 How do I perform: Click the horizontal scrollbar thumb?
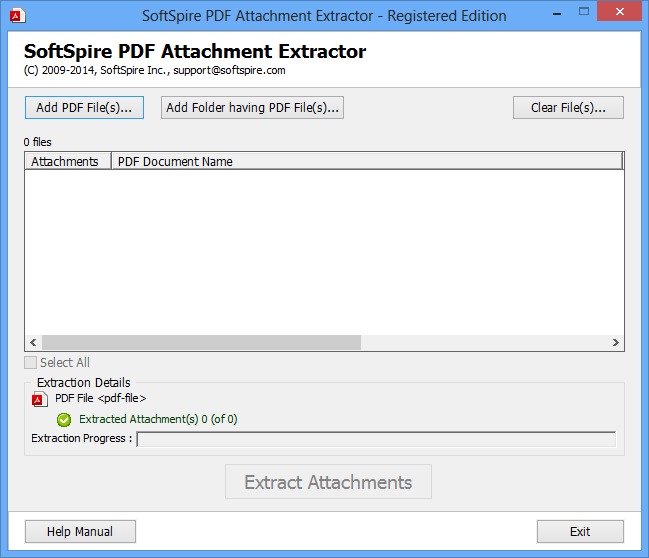pyautogui.click(x=200, y=342)
